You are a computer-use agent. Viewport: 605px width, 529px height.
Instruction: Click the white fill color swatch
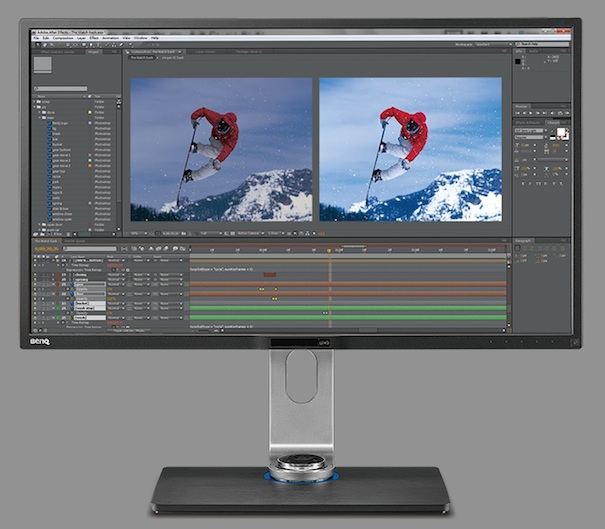point(561,131)
